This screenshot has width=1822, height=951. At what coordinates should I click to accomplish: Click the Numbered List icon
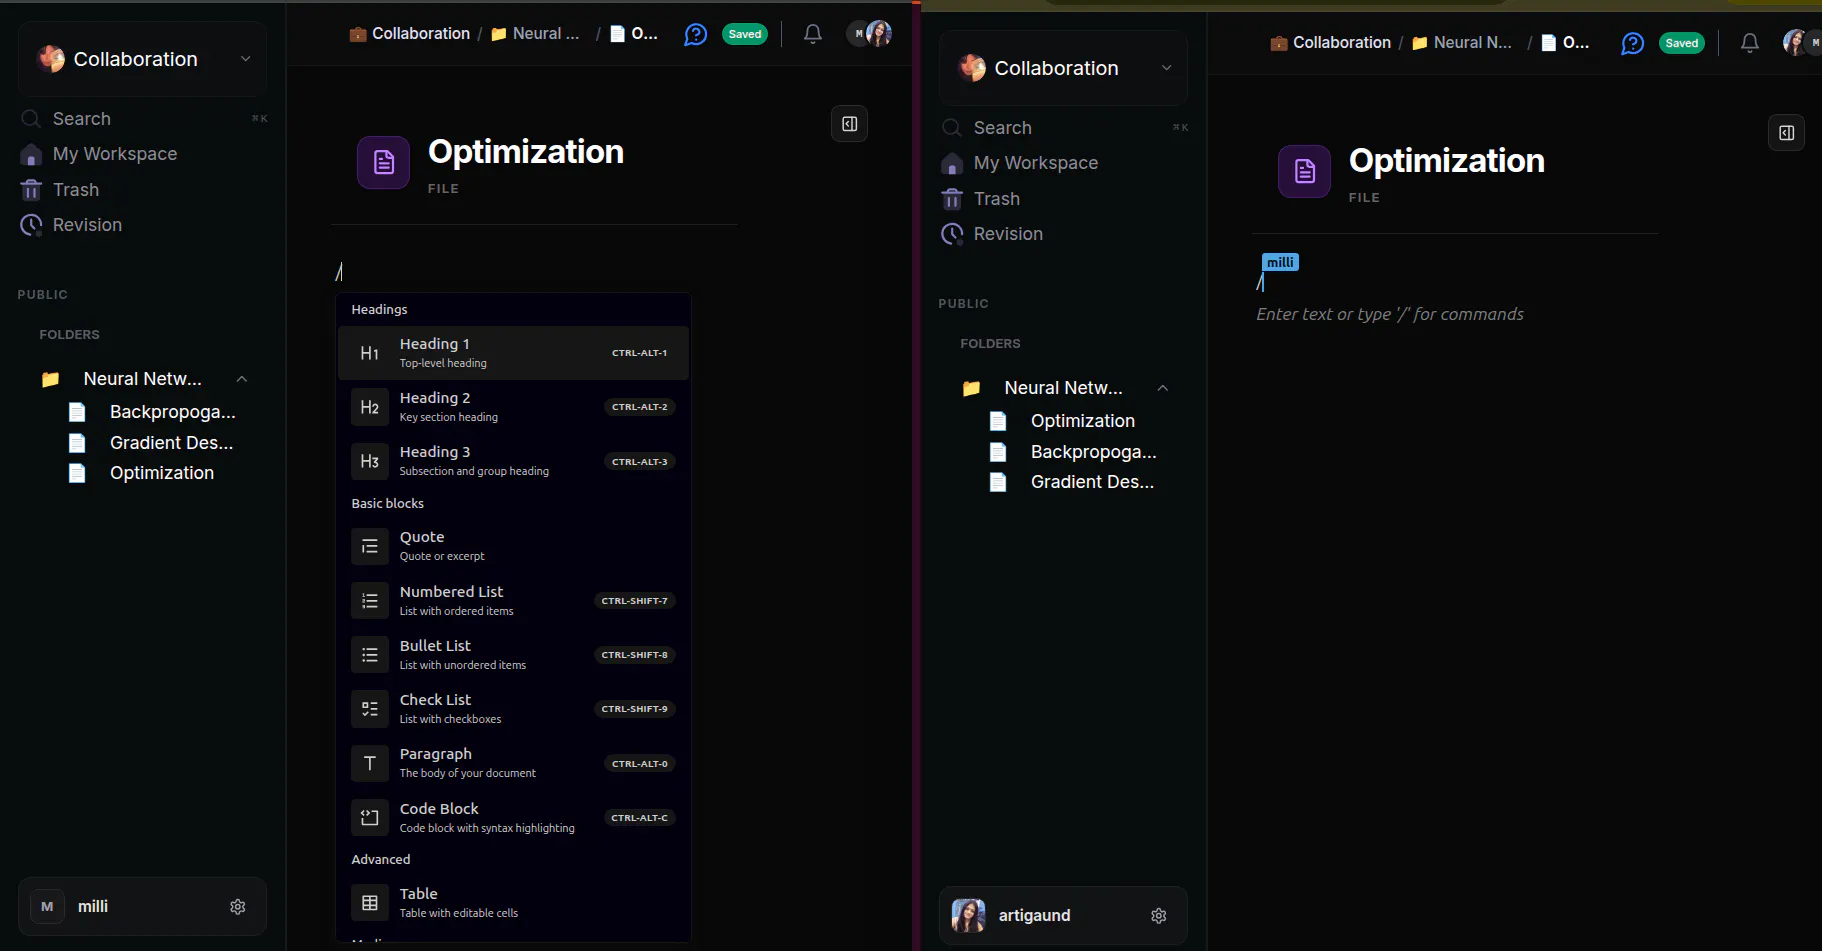(370, 600)
